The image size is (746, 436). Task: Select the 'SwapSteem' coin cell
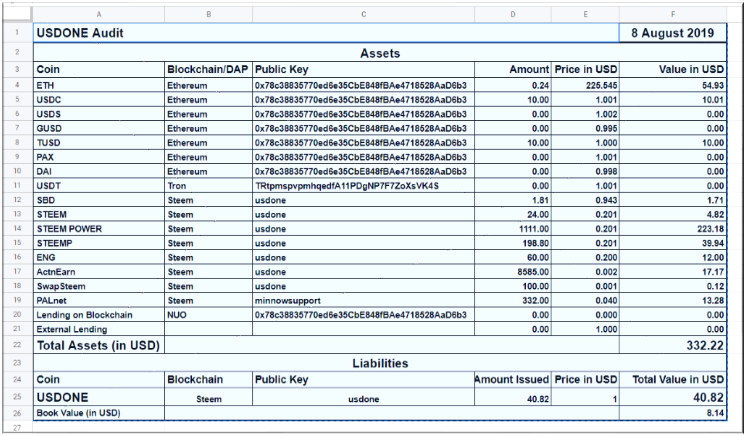pos(99,286)
